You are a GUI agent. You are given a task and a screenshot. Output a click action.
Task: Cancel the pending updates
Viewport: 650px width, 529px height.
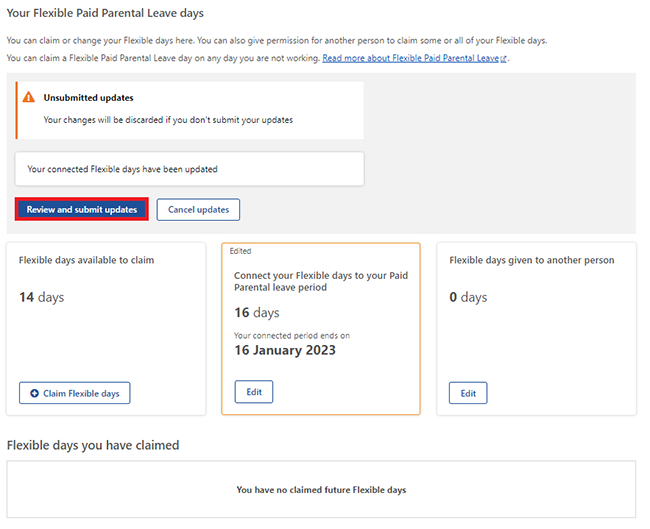(198, 210)
